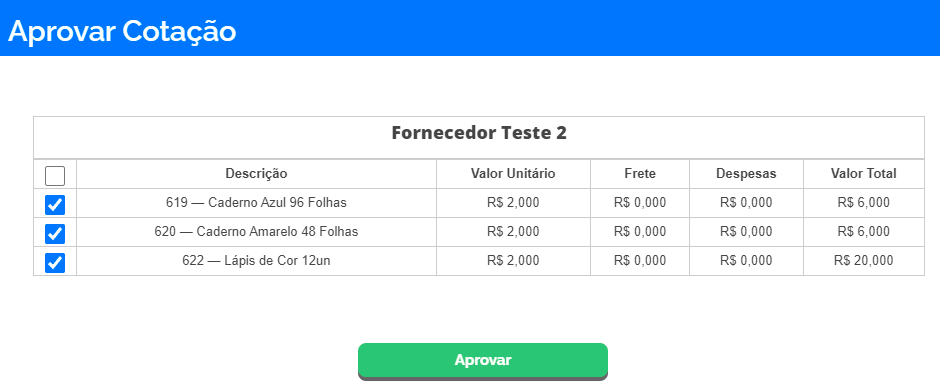The image size is (940, 391).
Task: Uncheck the Caderno Amarelo 48 Folhas checkbox
Action: pyautogui.click(x=55, y=234)
